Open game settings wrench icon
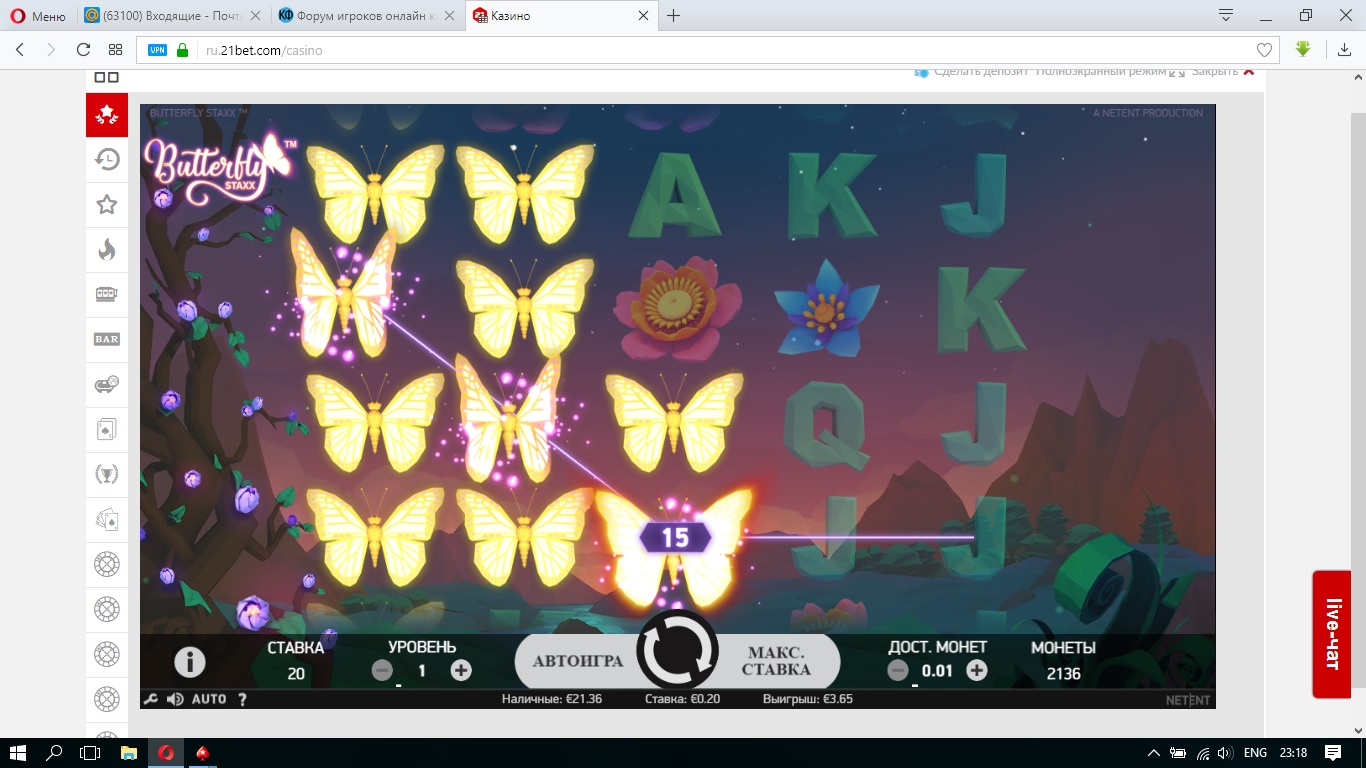Viewport: 1366px width, 768px height. click(x=151, y=699)
